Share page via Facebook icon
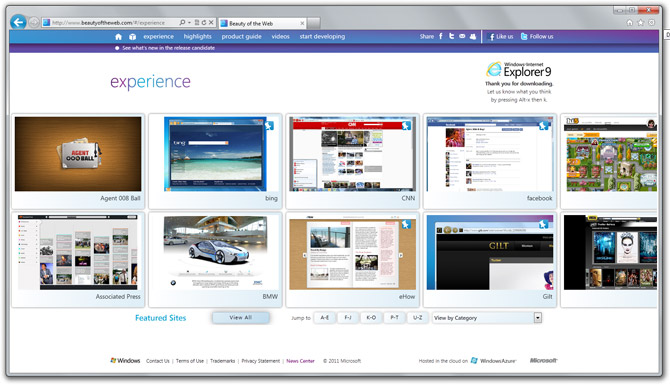The image size is (670, 385). tap(441, 36)
